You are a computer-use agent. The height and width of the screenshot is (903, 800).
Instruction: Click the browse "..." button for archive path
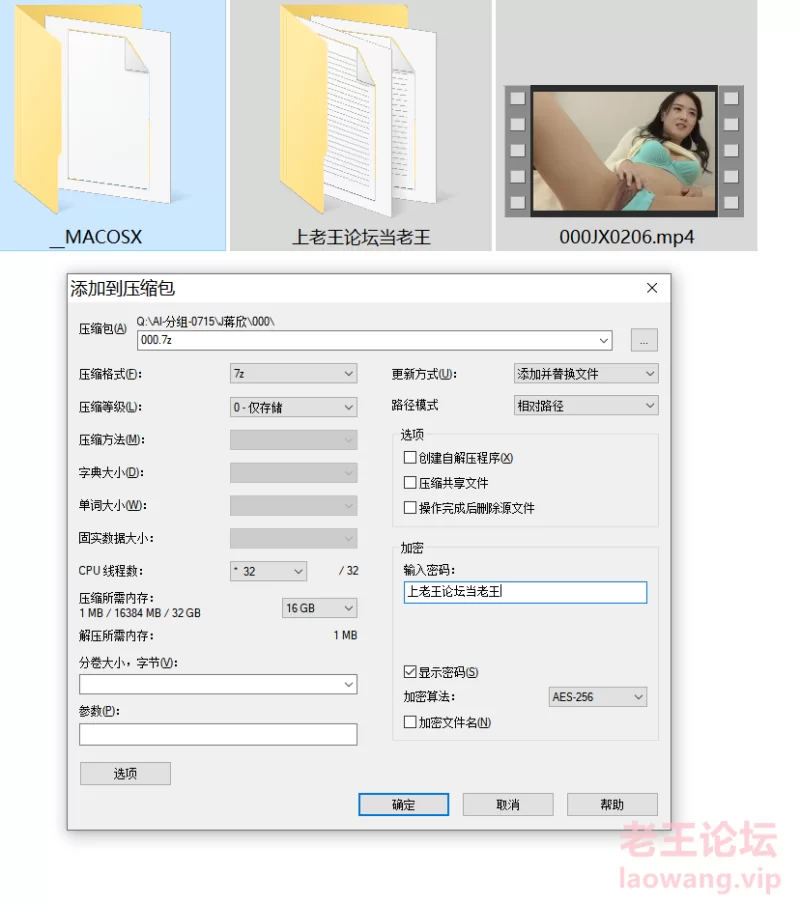644,340
